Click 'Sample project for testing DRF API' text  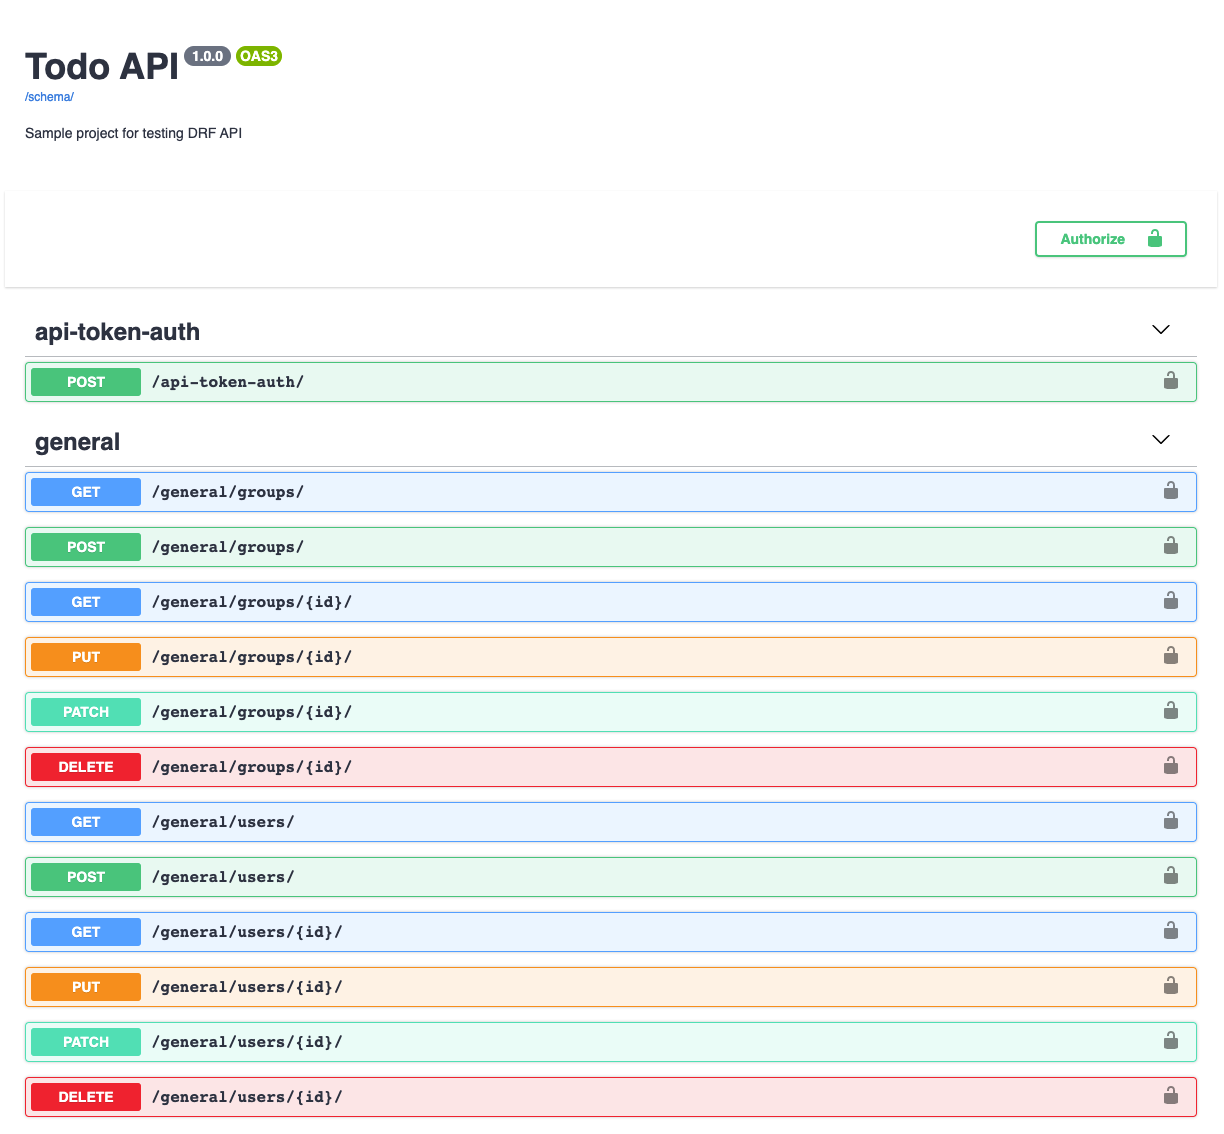(x=133, y=133)
